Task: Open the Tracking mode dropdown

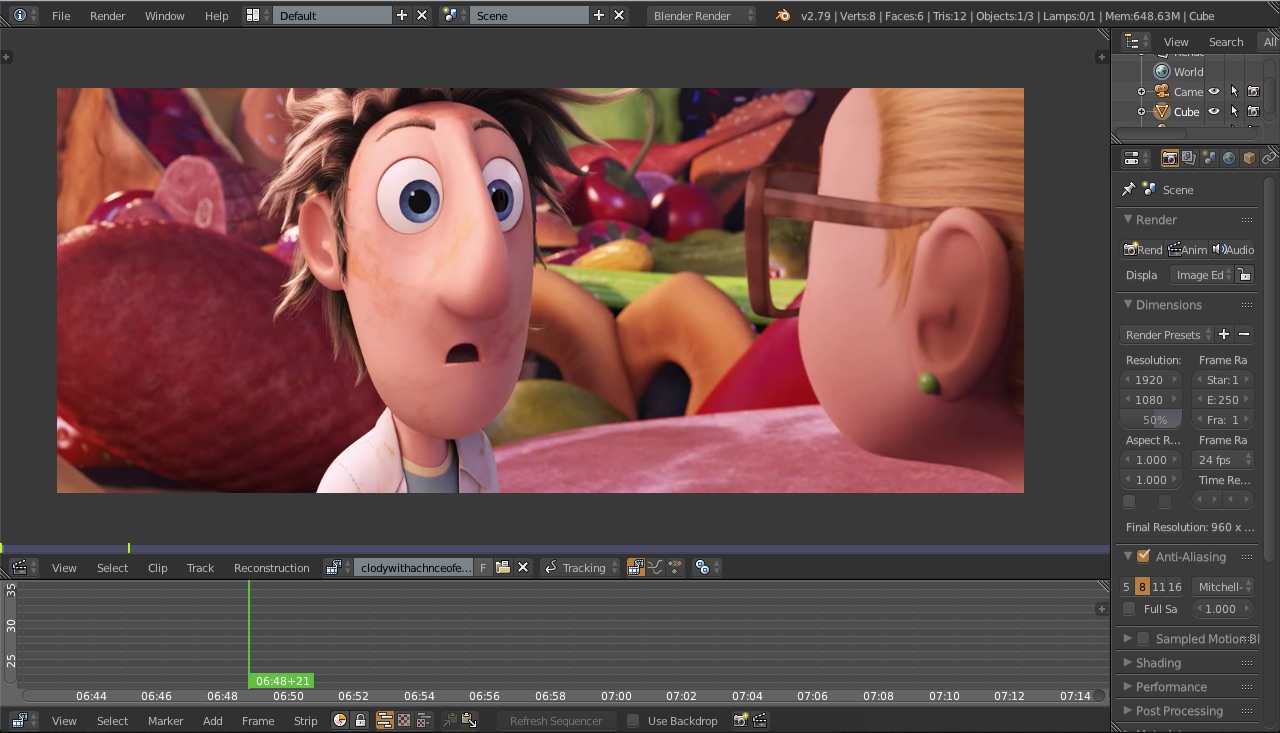Action: point(581,568)
